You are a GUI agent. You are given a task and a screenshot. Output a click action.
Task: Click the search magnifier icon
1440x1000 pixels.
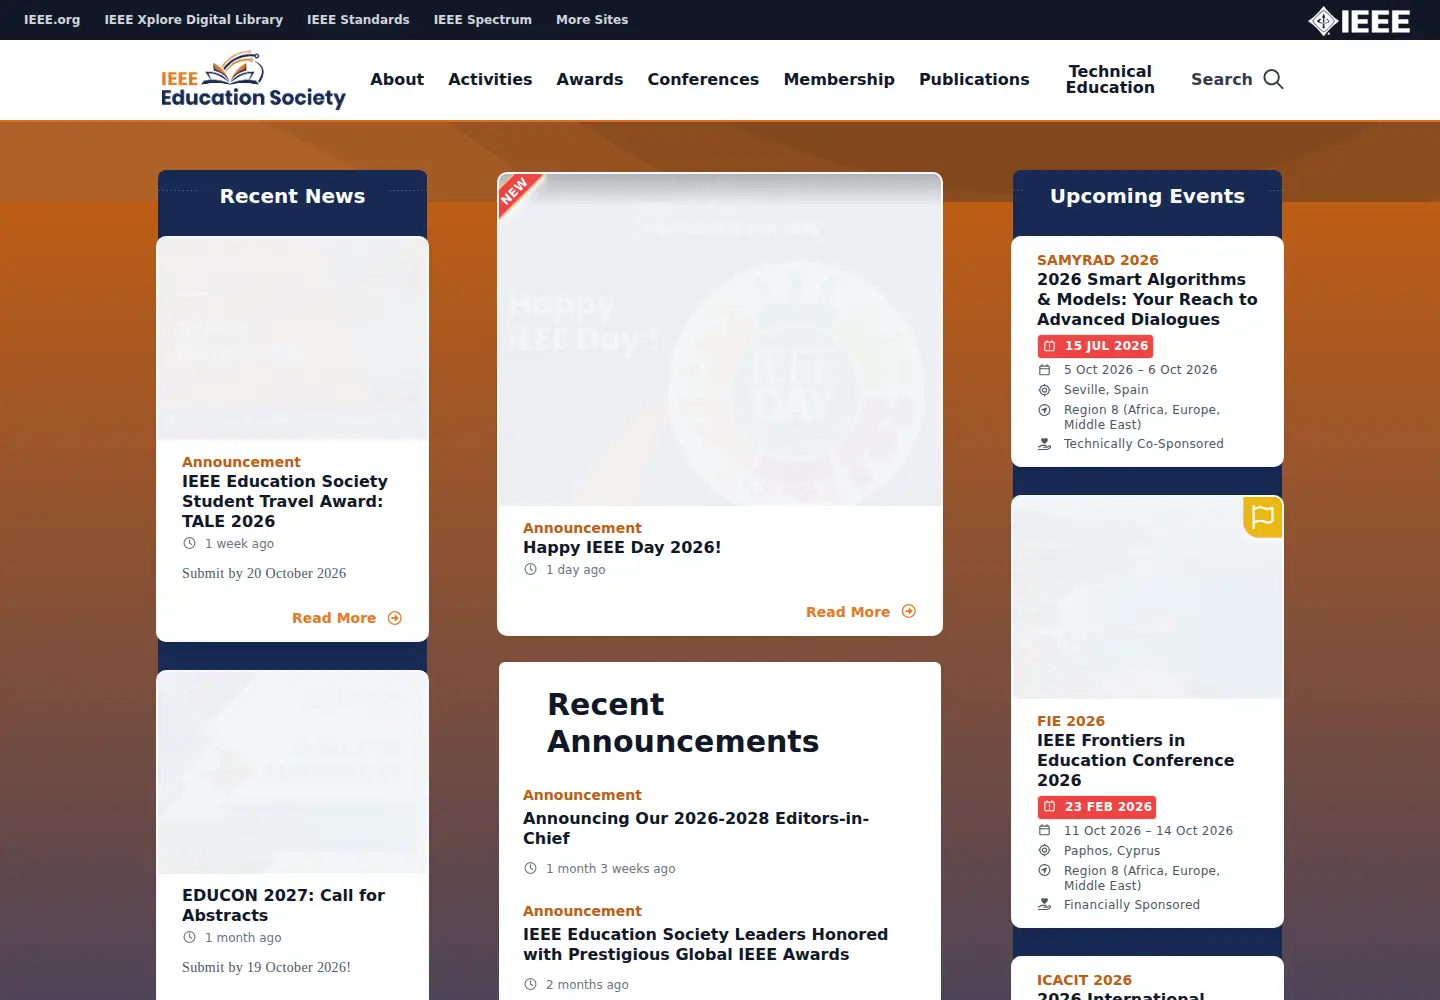pos(1273,79)
